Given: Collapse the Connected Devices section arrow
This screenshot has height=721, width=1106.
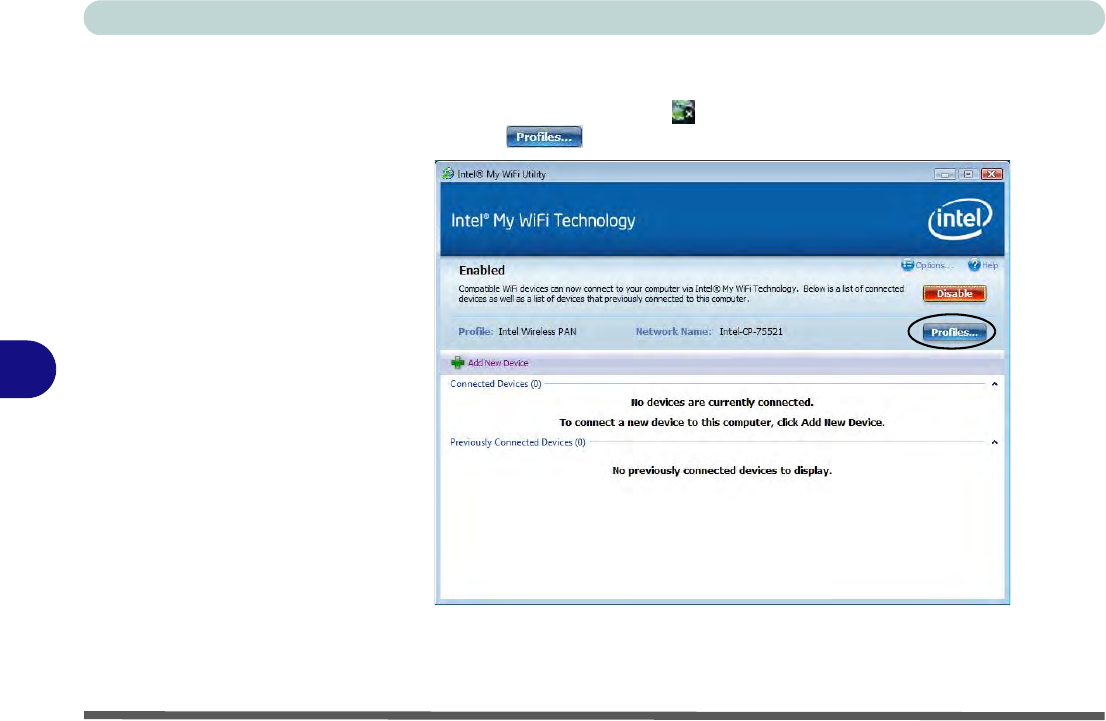Looking at the screenshot, I should (995, 384).
